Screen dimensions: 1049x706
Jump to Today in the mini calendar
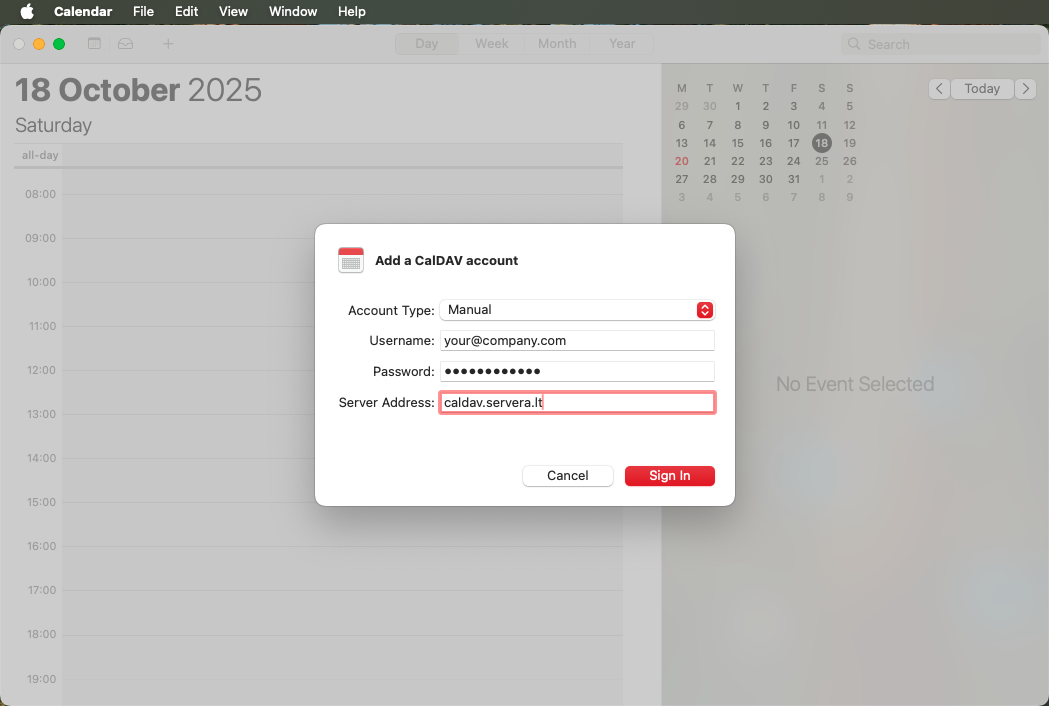pyautogui.click(x=982, y=88)
